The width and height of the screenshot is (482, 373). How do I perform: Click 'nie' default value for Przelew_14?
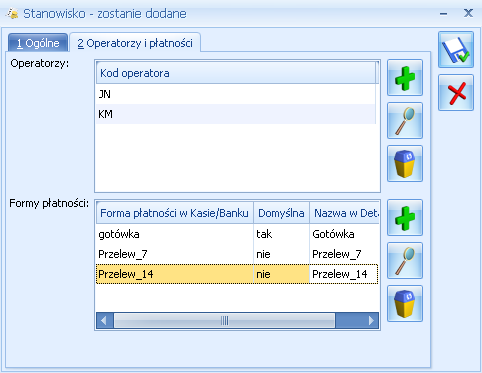(x=281, y=274)
